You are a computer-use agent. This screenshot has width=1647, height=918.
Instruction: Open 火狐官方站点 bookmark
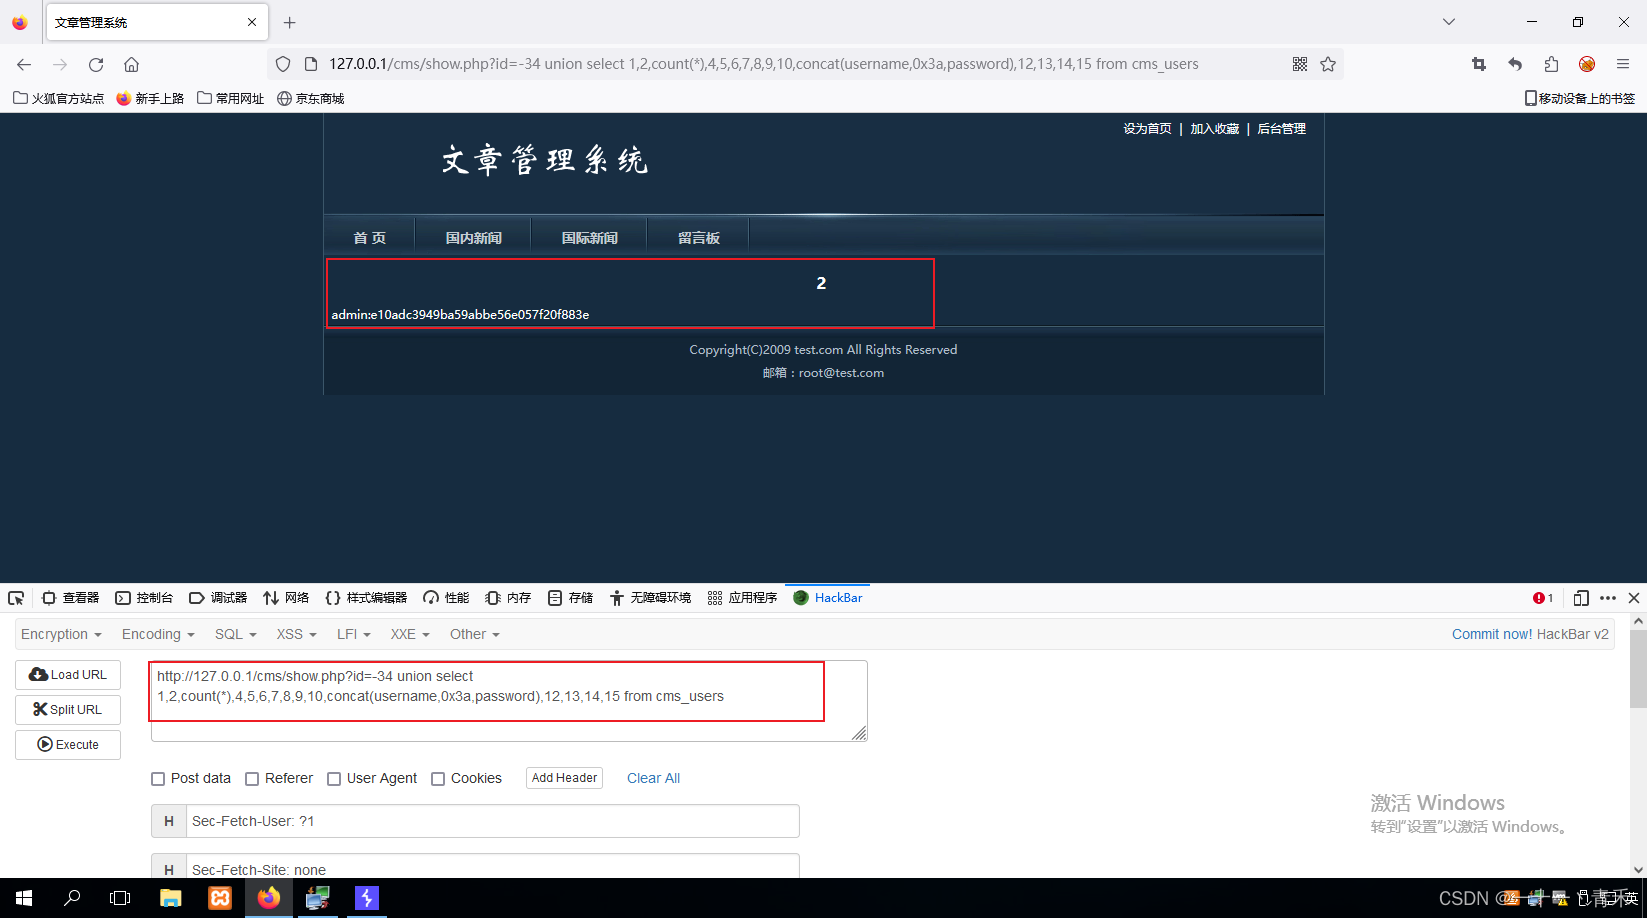58,98
